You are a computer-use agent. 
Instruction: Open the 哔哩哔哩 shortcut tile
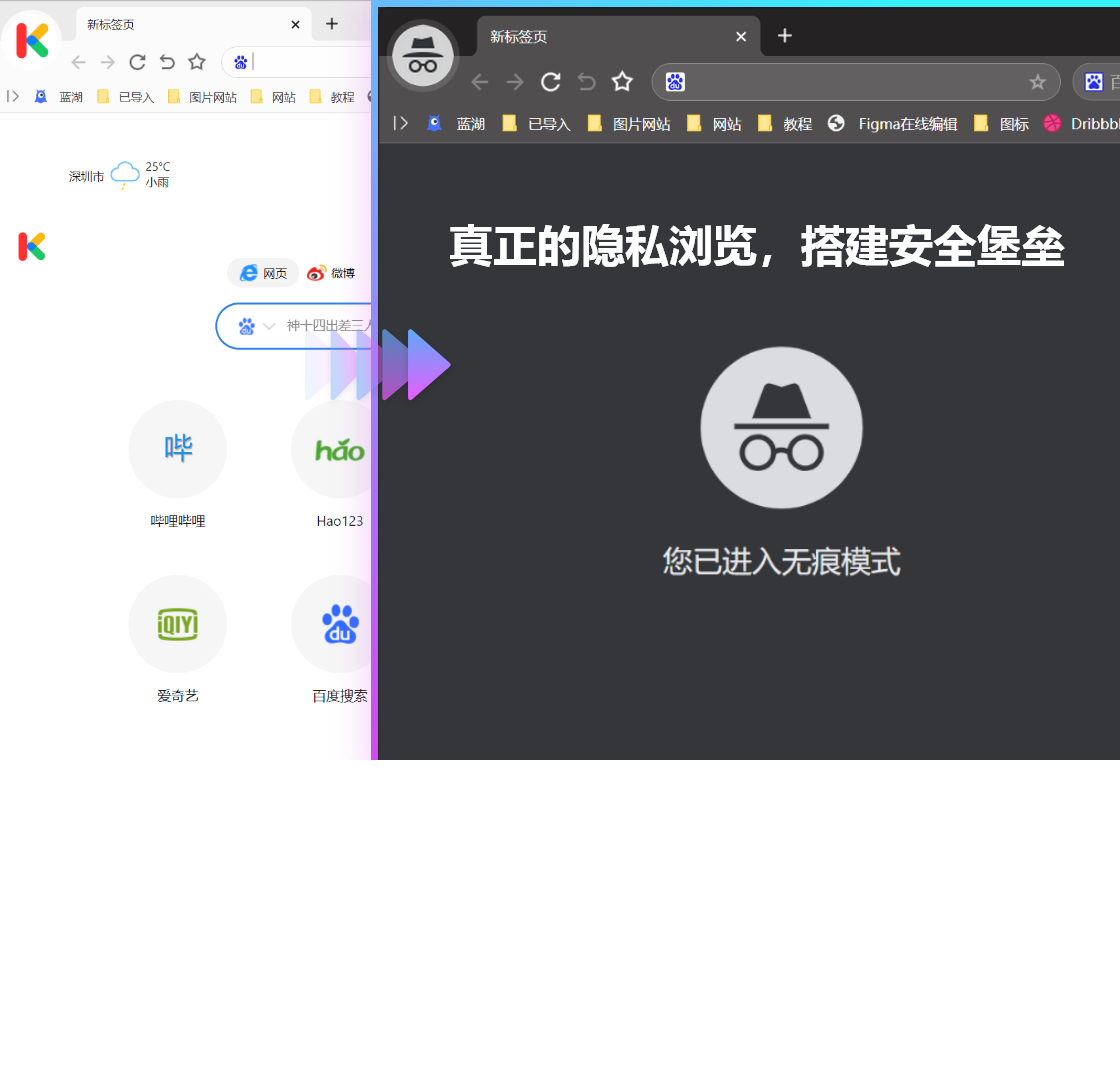[x=178, y=449]
